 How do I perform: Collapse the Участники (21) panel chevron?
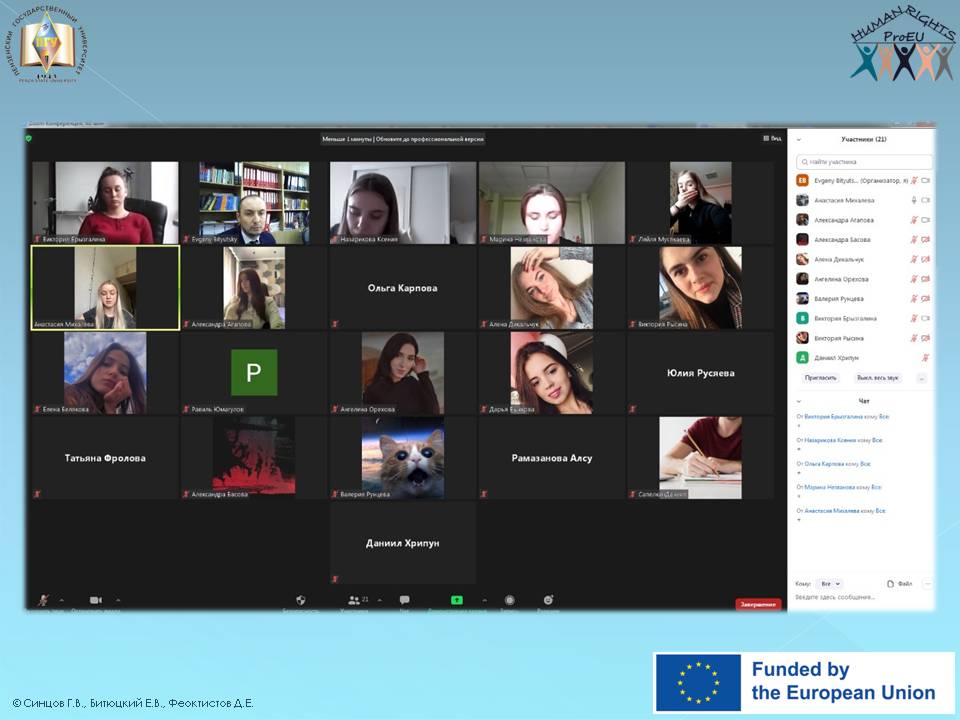pyautogui.click(x=798, y=140)
